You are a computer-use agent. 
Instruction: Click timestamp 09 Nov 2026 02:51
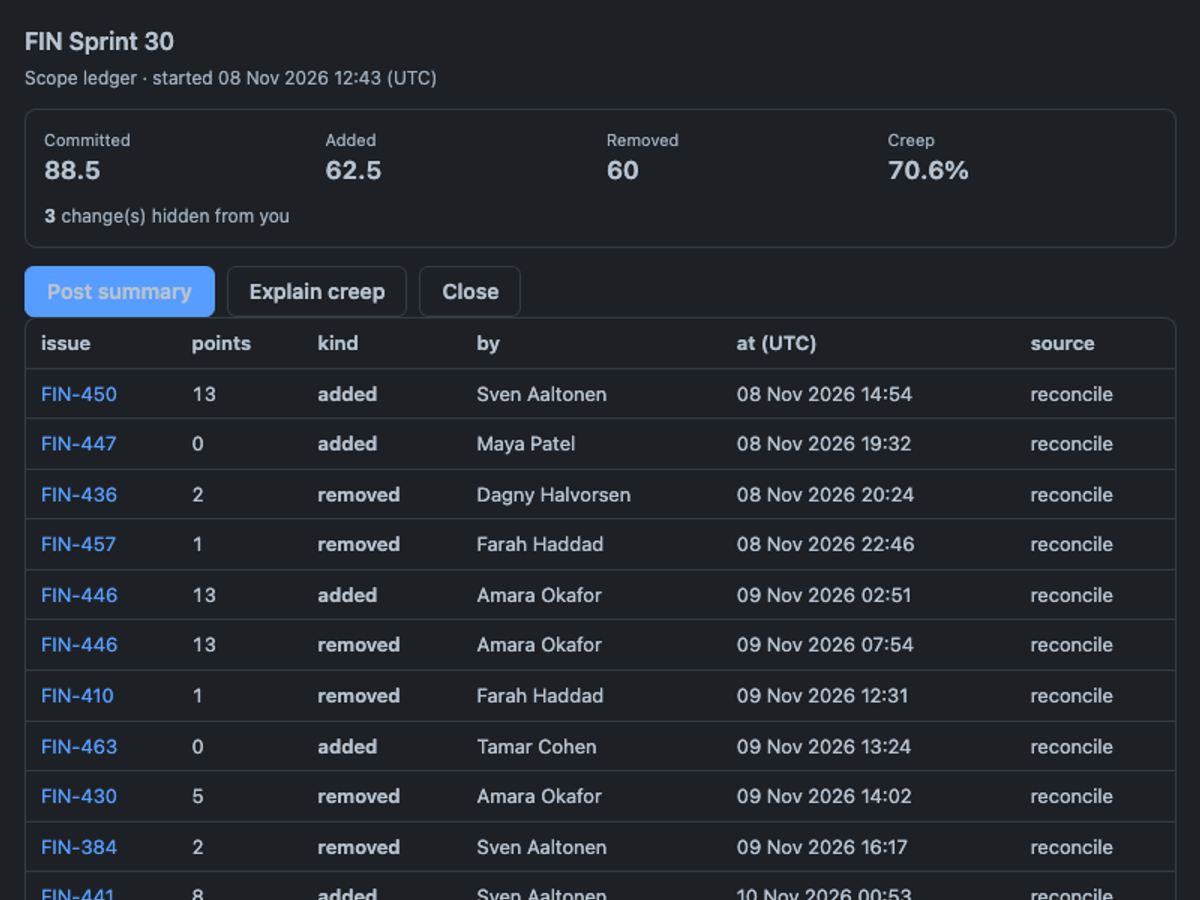tap(824, 595)
